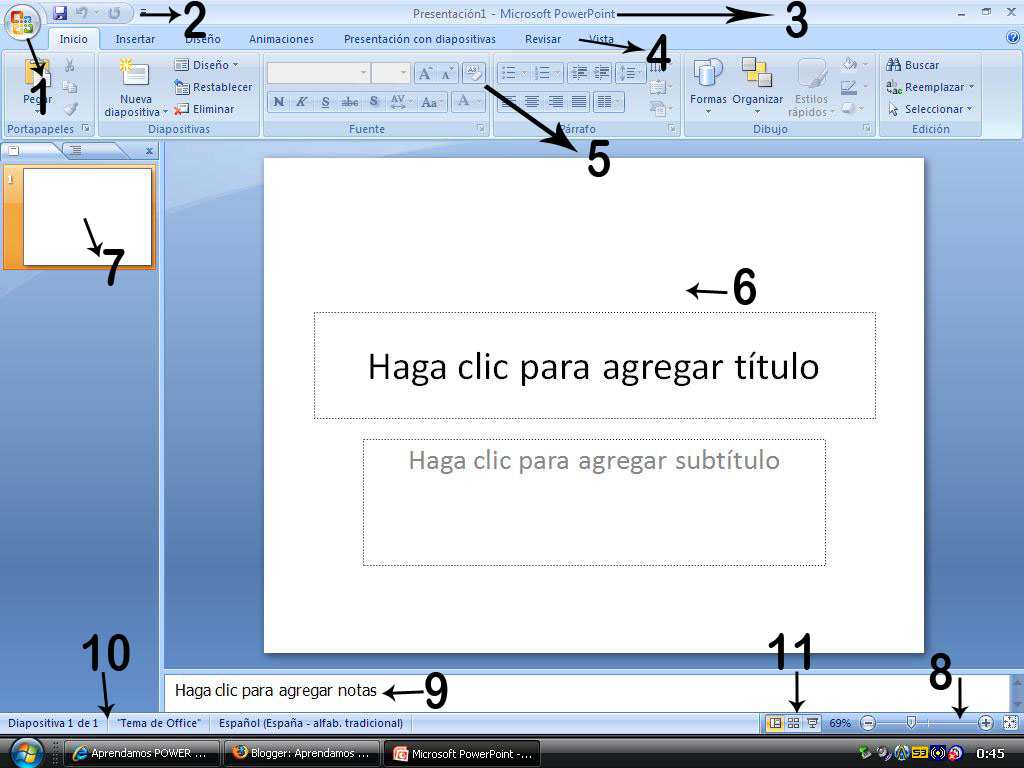The height and width of the screenshot is (768, 1024).
Task: Open columns dropdown in Párrafo group
Action: click(x=609, y=102)
